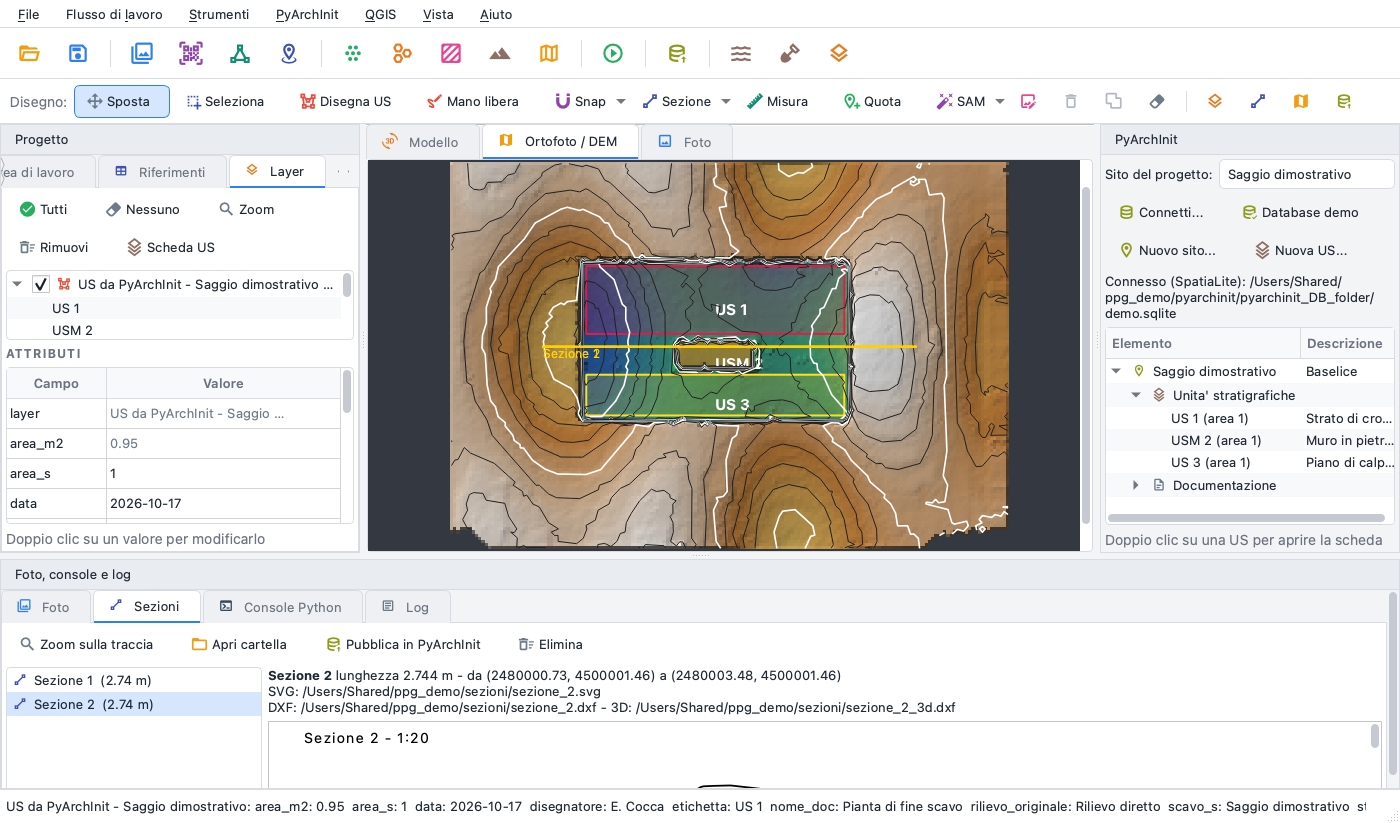Click the green dot point-cloud icon
Viewport: 1400px width, 823px height.
coord(353,54)
